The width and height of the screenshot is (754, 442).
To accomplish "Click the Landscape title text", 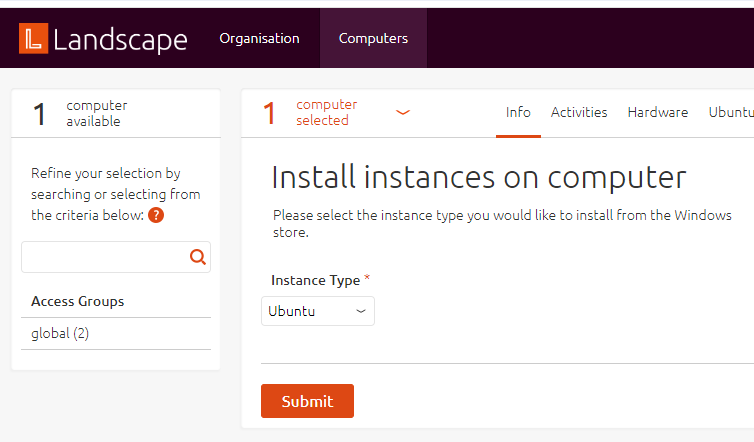I will click(120, 39).
